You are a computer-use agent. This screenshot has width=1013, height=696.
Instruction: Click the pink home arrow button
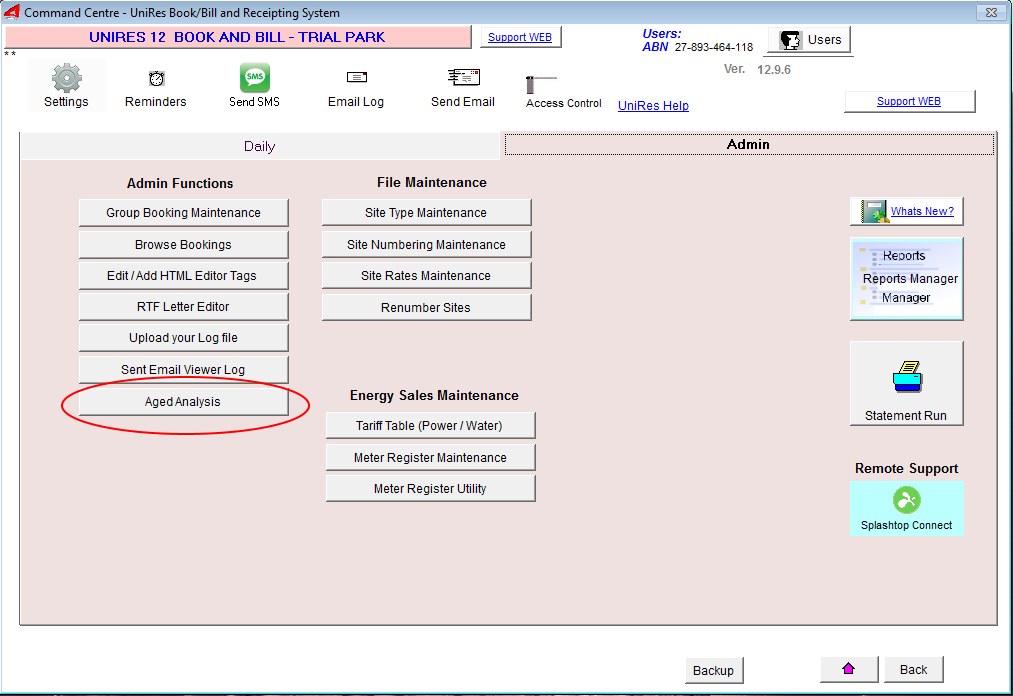click(849, 669)
